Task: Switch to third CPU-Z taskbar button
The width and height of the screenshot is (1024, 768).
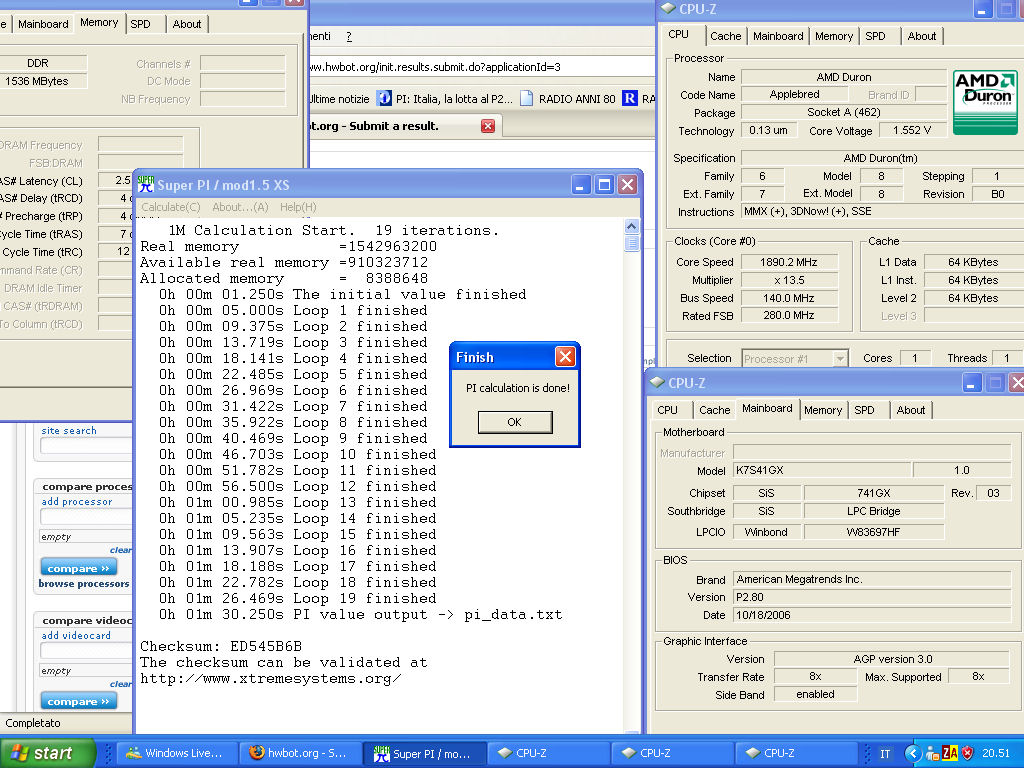Action: 795,754
